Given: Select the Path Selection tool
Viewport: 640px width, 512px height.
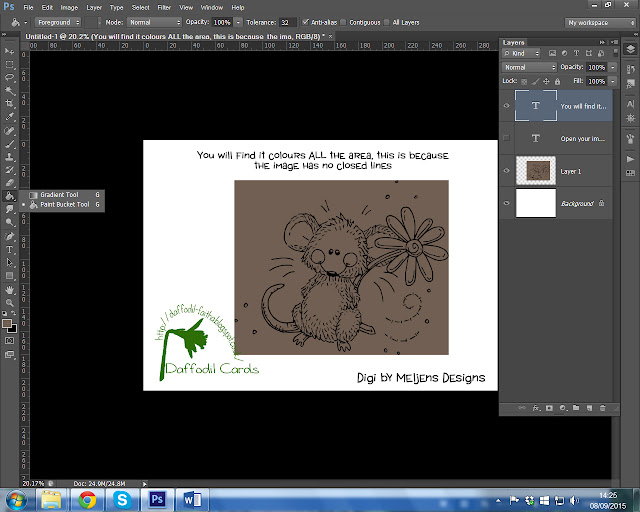Looking at the screenshot, I should coord(9,263).
